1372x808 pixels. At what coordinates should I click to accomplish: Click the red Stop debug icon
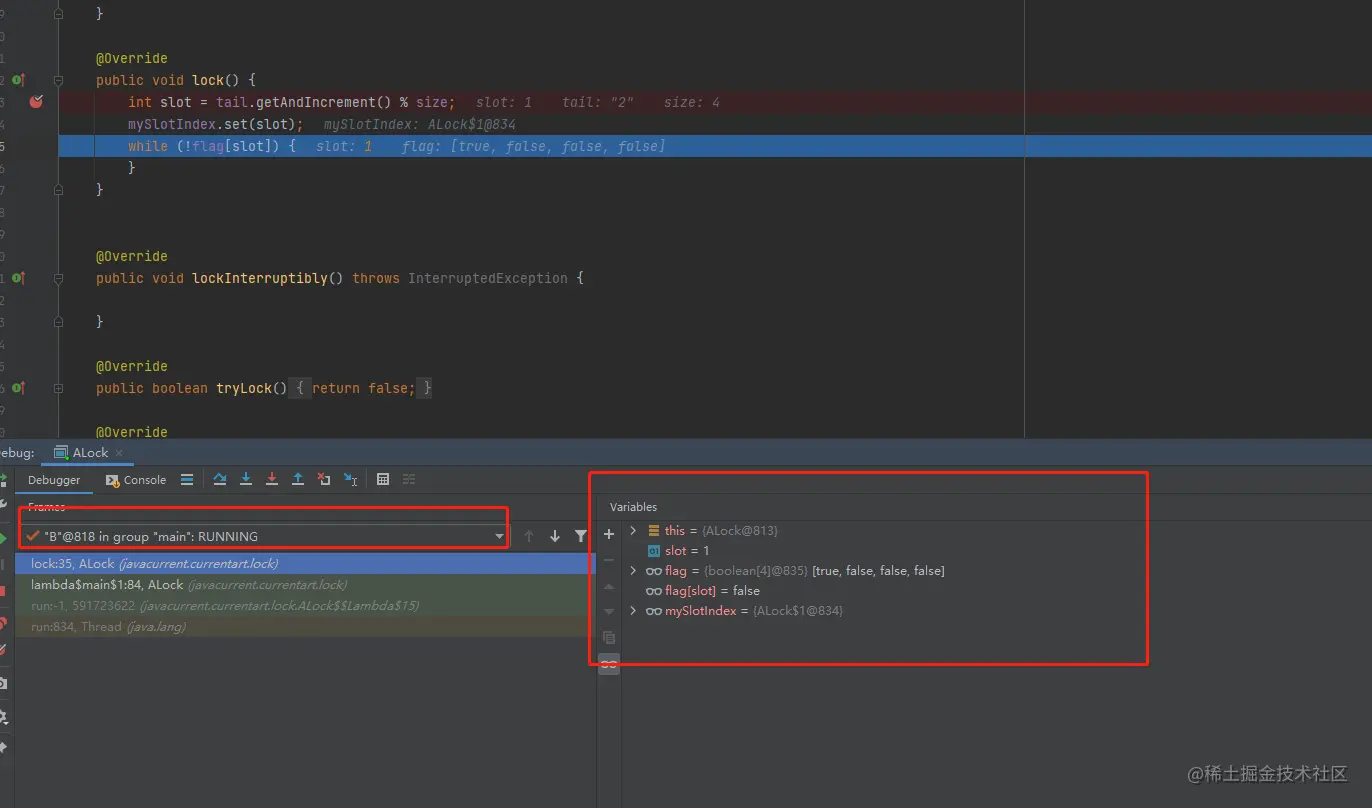point(3,591)
